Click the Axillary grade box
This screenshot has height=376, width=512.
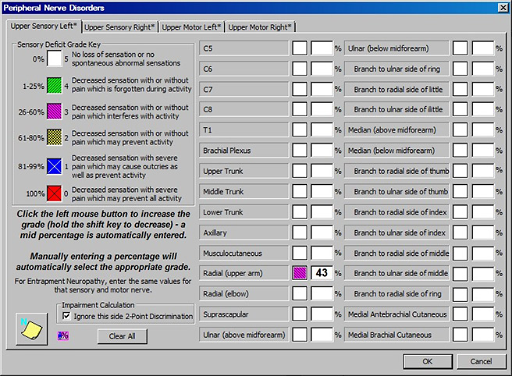coord(300,233)
